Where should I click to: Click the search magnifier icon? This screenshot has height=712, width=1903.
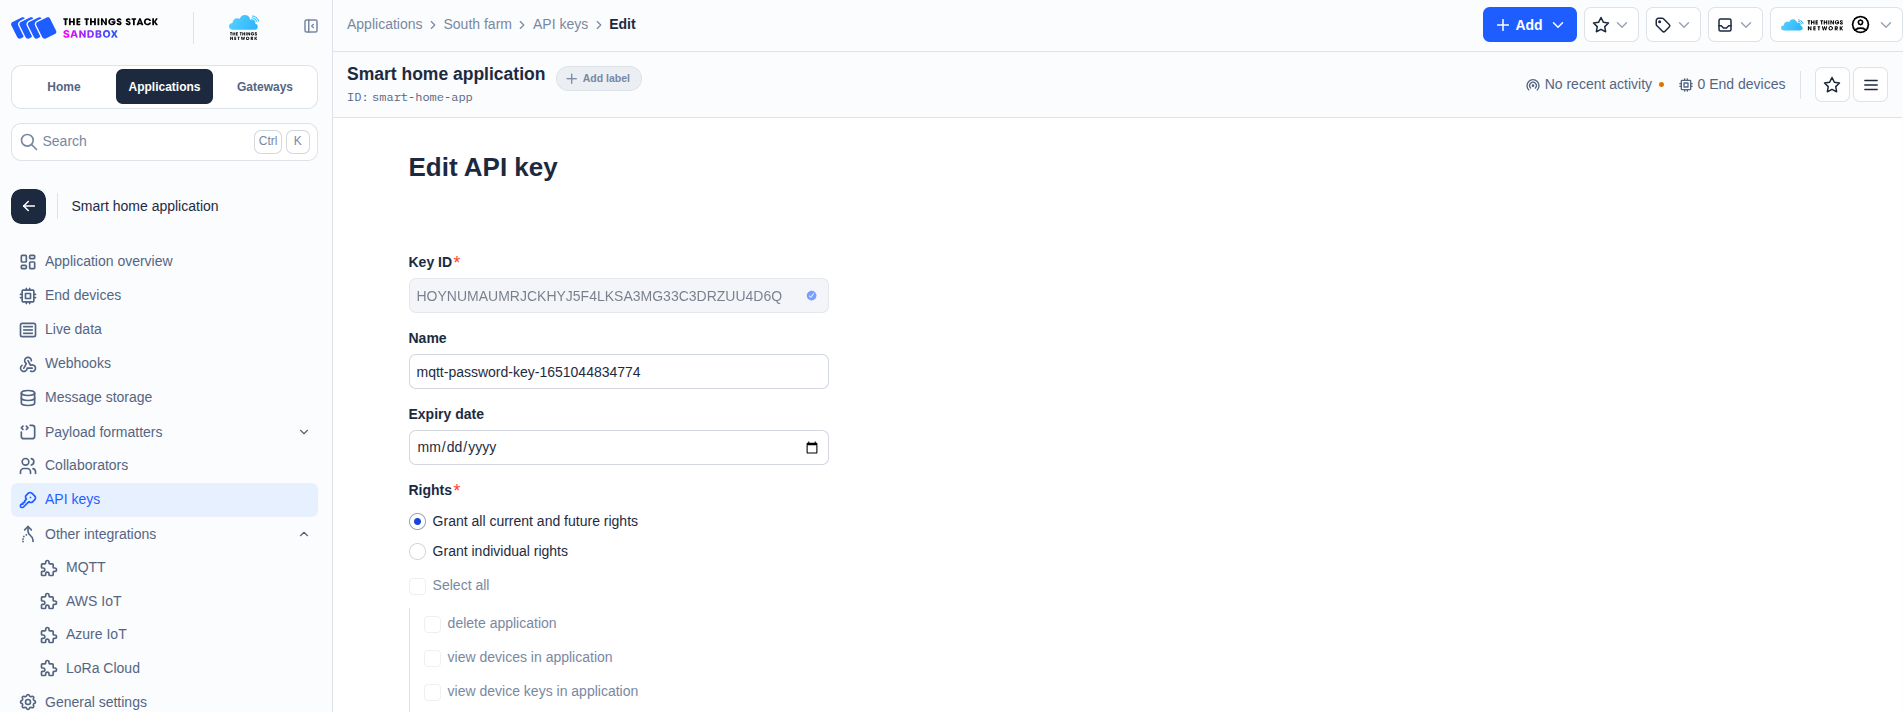click(x=29, y=142)
